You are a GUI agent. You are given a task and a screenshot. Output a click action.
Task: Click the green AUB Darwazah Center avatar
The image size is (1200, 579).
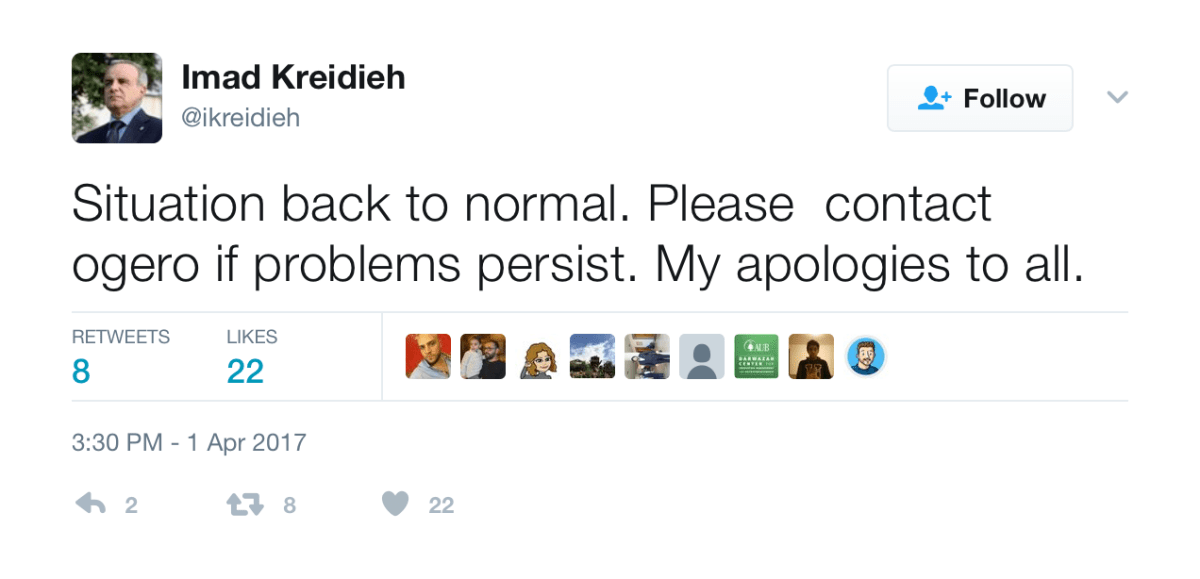[756, 356]
